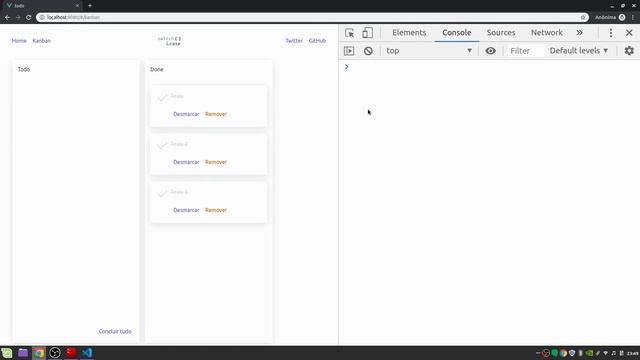Viewport: 640px width, 360px height.
Task: Go back with the browser back arrow
Action: coord(7,17)
